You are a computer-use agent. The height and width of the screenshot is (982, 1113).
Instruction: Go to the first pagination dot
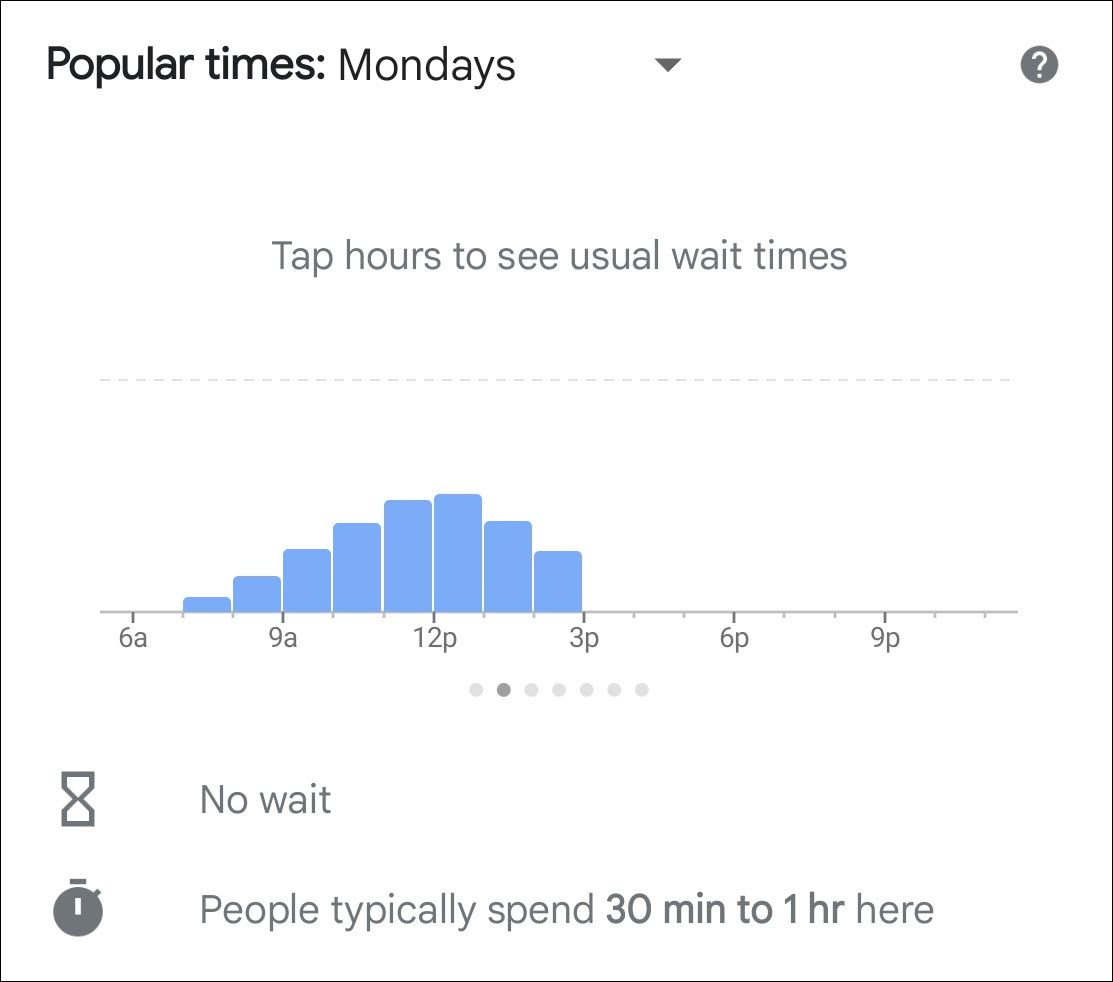pos(476,689)
